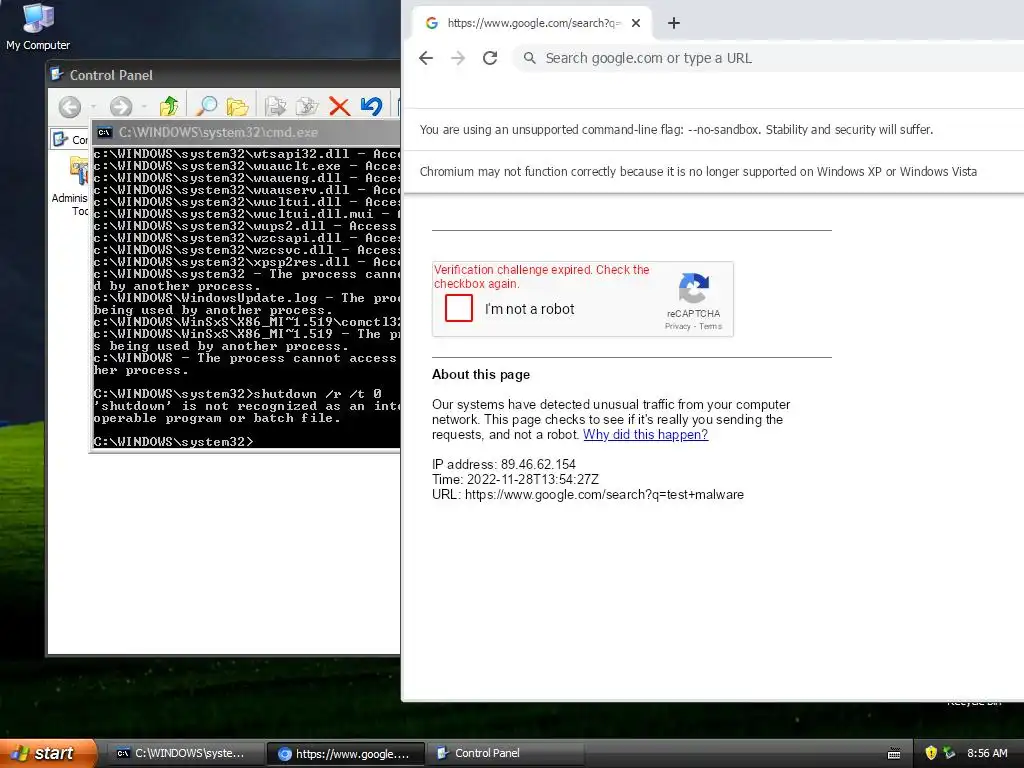The height and width of the screenshot is (768, 1024).
Task: Click the Time 2022-11-28T13:54:27Z text
Action: coord(515,479)
